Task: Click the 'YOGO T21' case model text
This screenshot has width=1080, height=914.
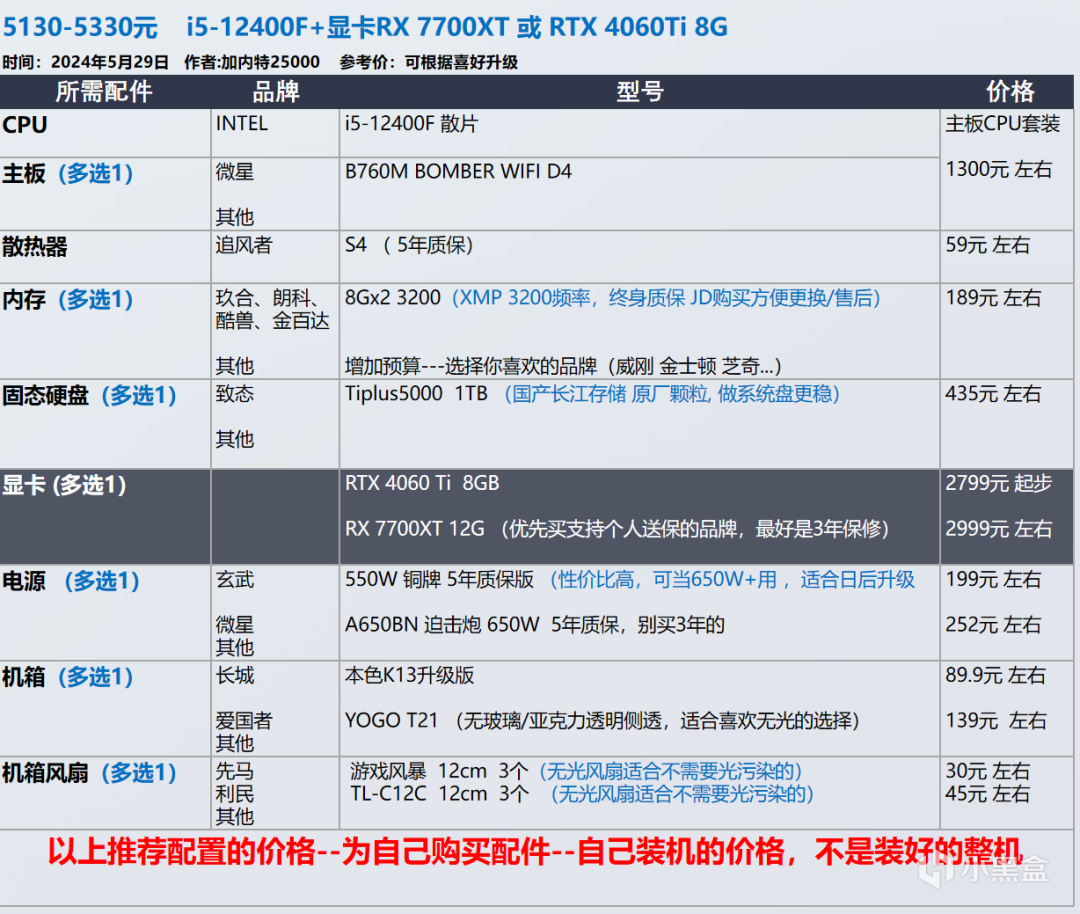Action: [391, 720]
